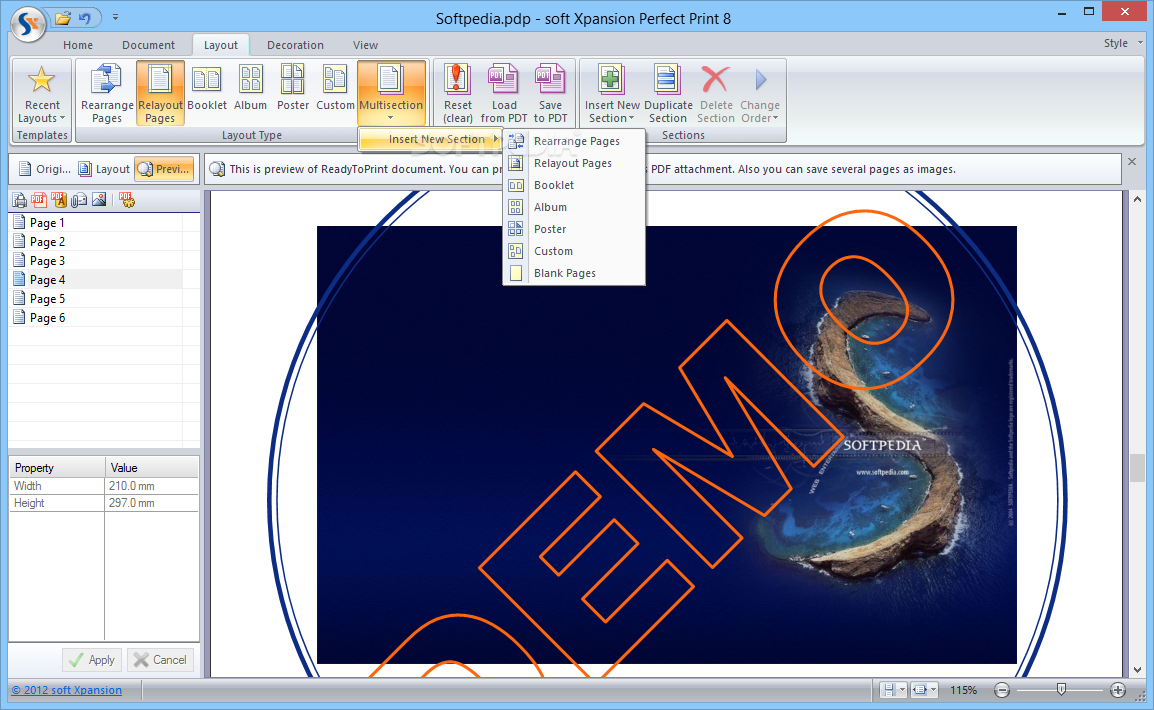The image size is (1154, 710).
Task: Open the Change Order dropdown
Action: (x=760, y=93)
